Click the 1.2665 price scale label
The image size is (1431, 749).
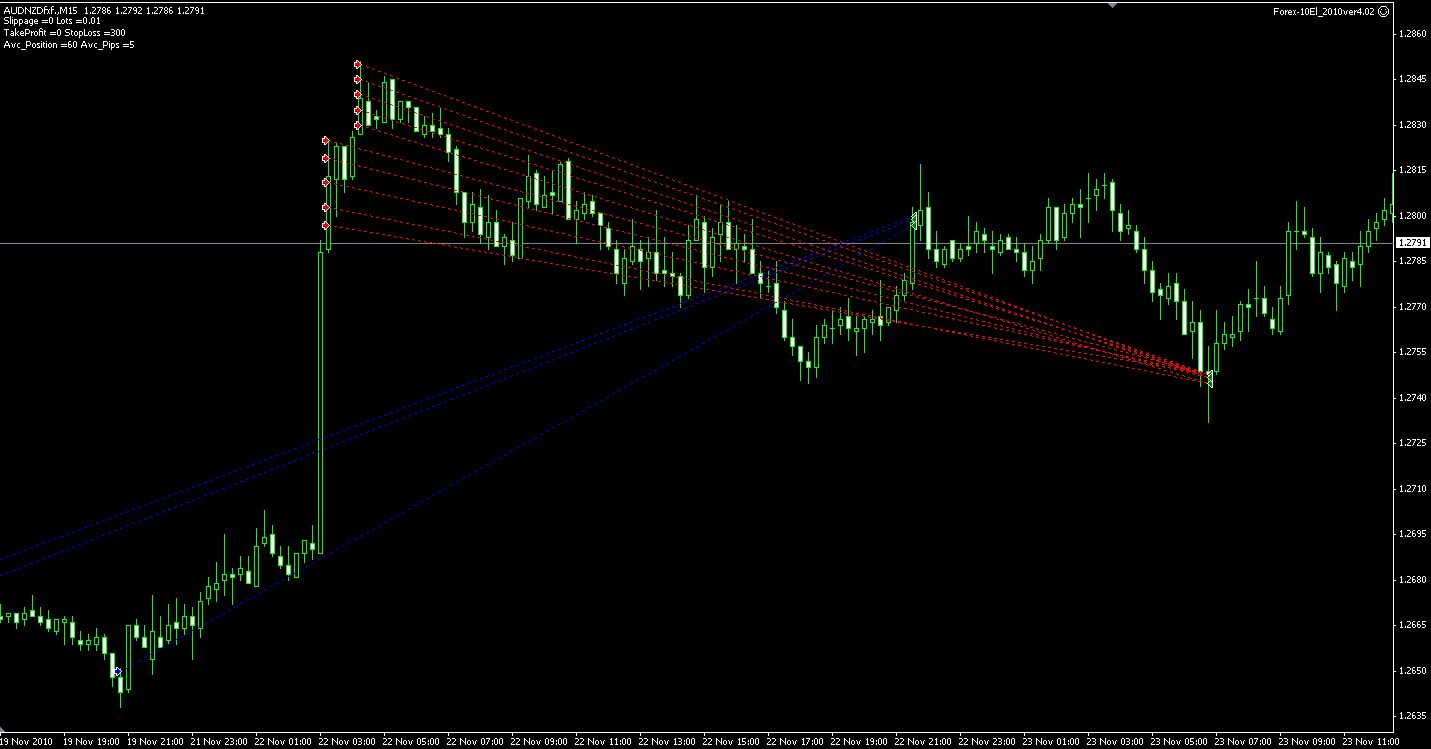coord(1413,625)
